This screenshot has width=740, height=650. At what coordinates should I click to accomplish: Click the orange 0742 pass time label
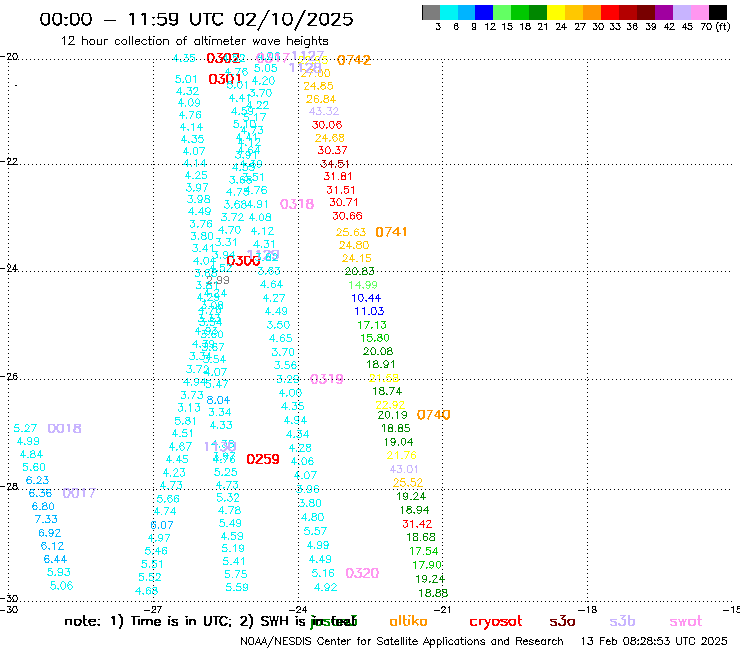[354, 60]
